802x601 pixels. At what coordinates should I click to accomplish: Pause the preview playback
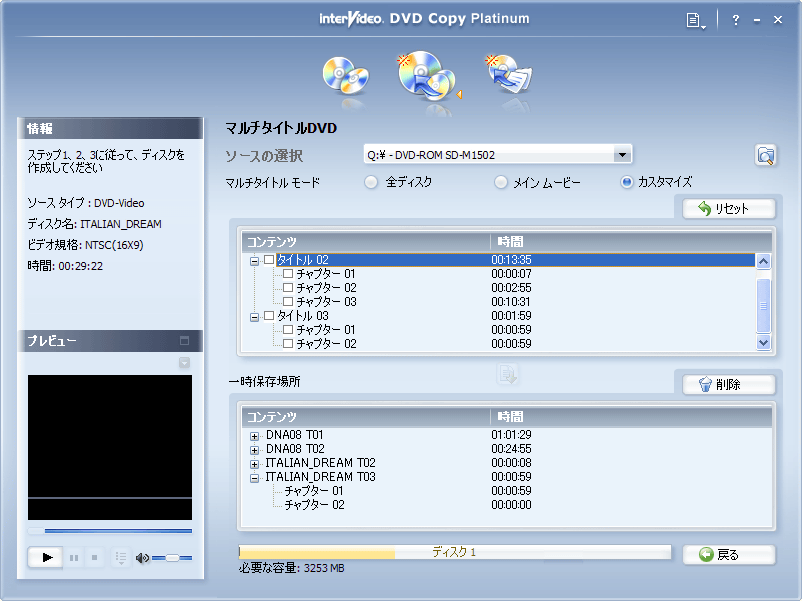pyautogui.click(x=74, y=558)
